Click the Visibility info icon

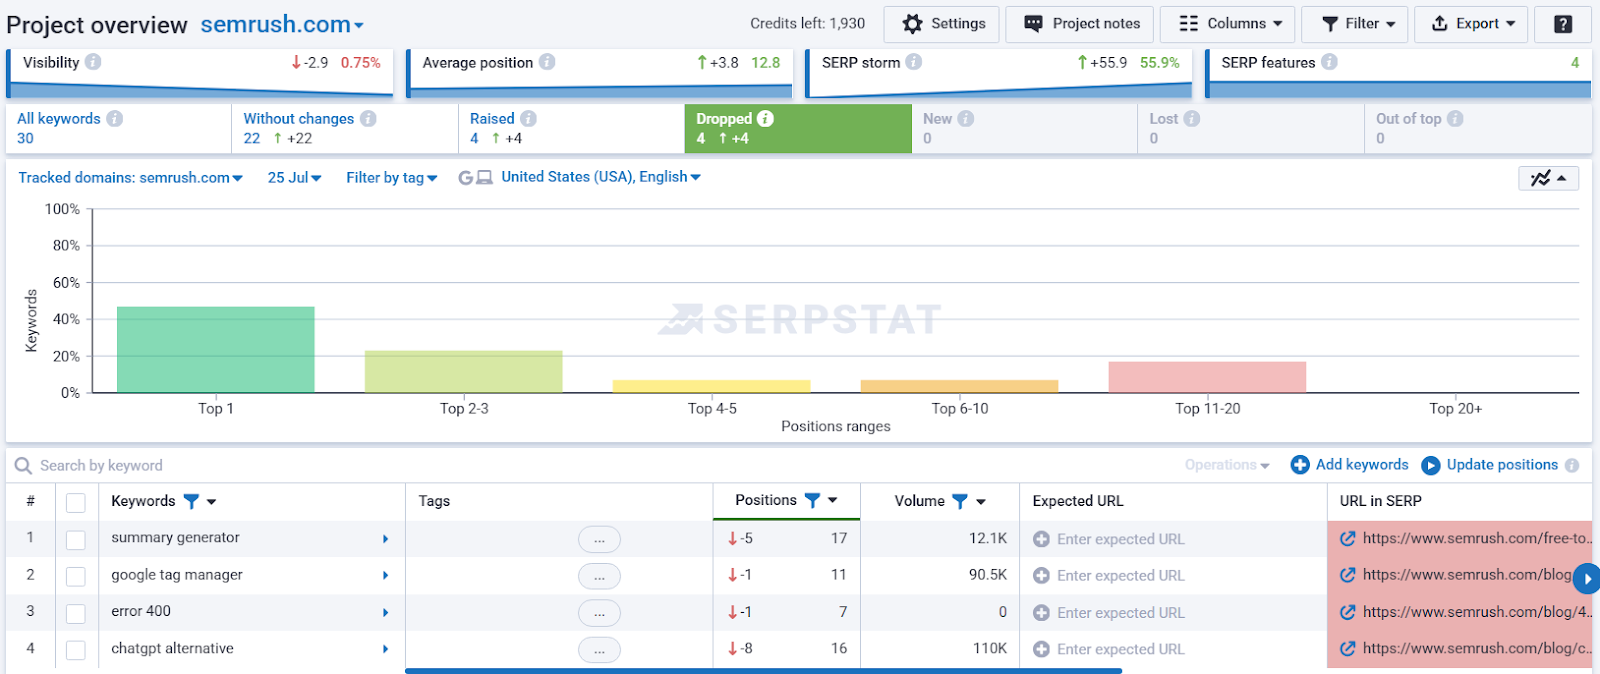[93, 62]
